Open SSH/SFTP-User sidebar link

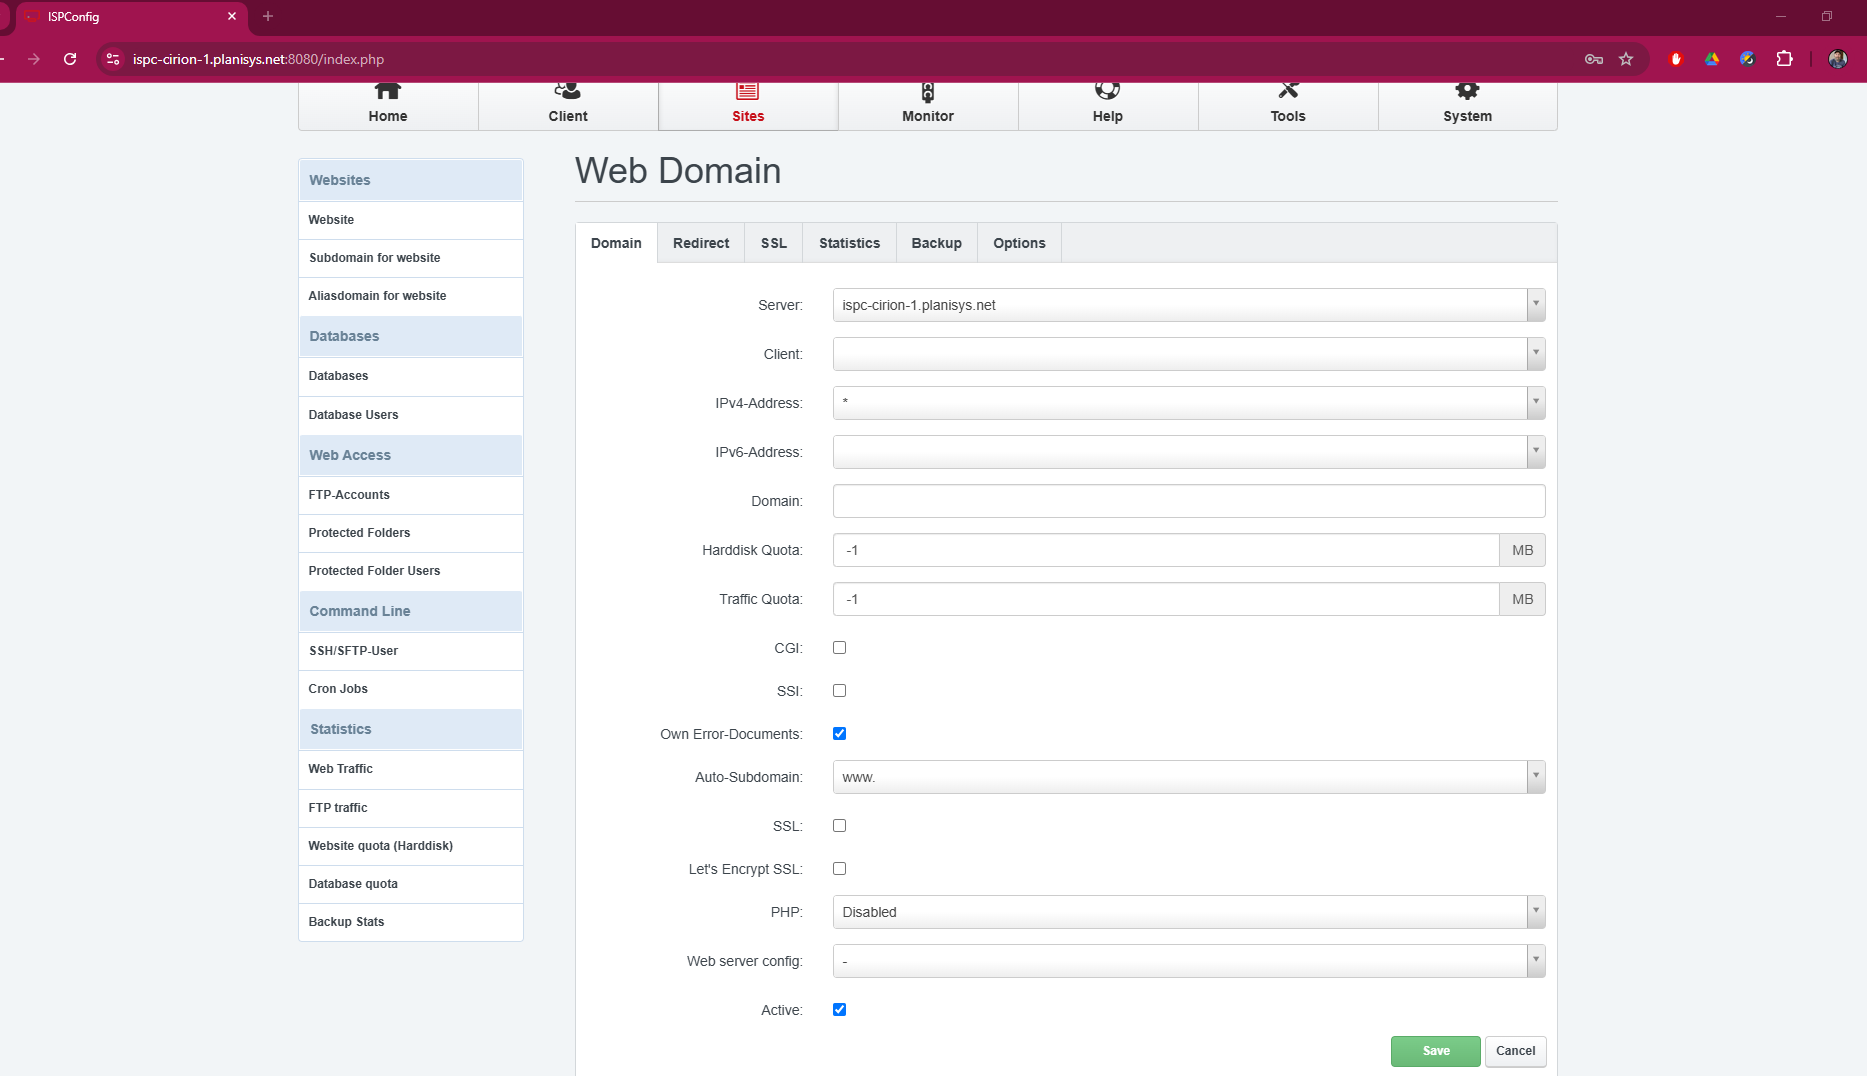click(411, 651)
